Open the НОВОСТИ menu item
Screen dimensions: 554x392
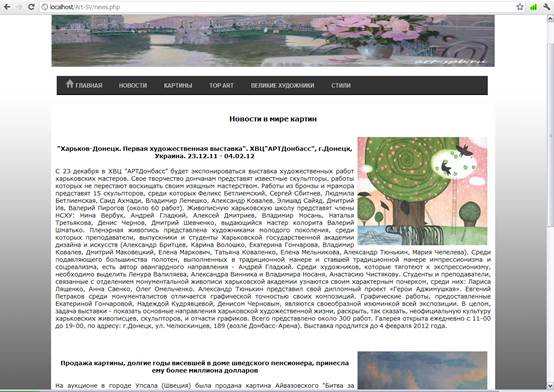pyautogui.click(x=133, y=86)
